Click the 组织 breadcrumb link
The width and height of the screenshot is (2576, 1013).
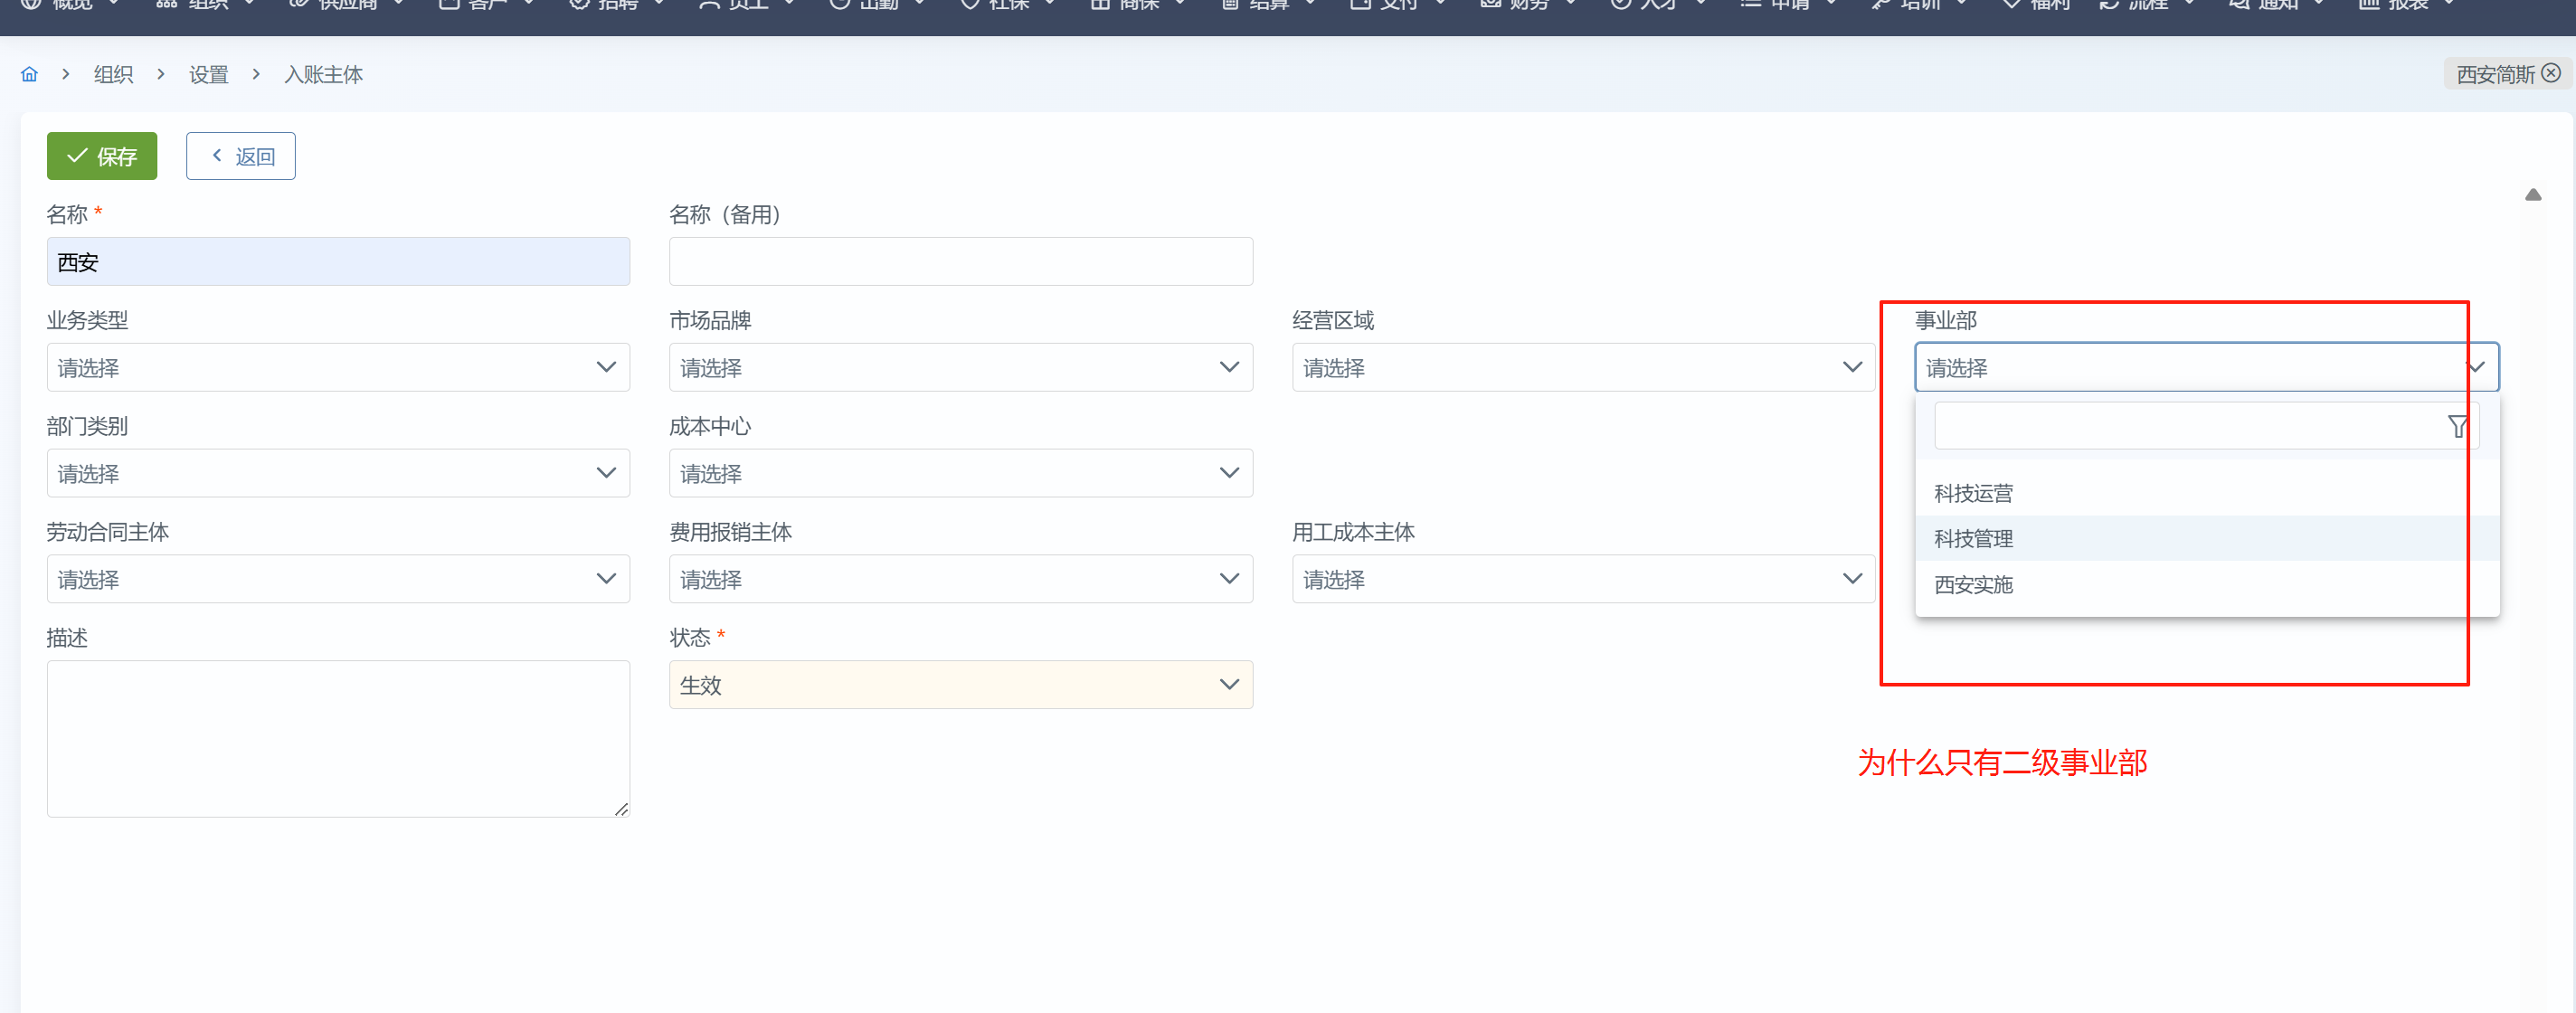coord(113,75)
